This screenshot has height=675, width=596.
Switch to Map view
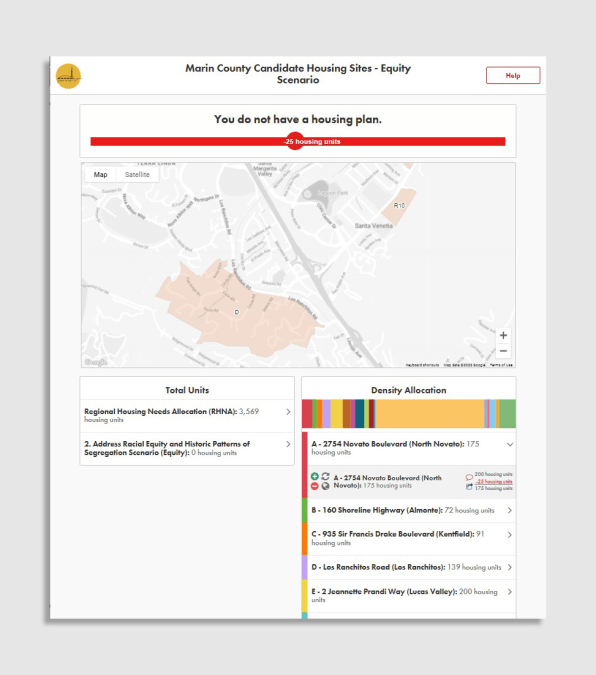pyautogui.click(x=100, y=174)
